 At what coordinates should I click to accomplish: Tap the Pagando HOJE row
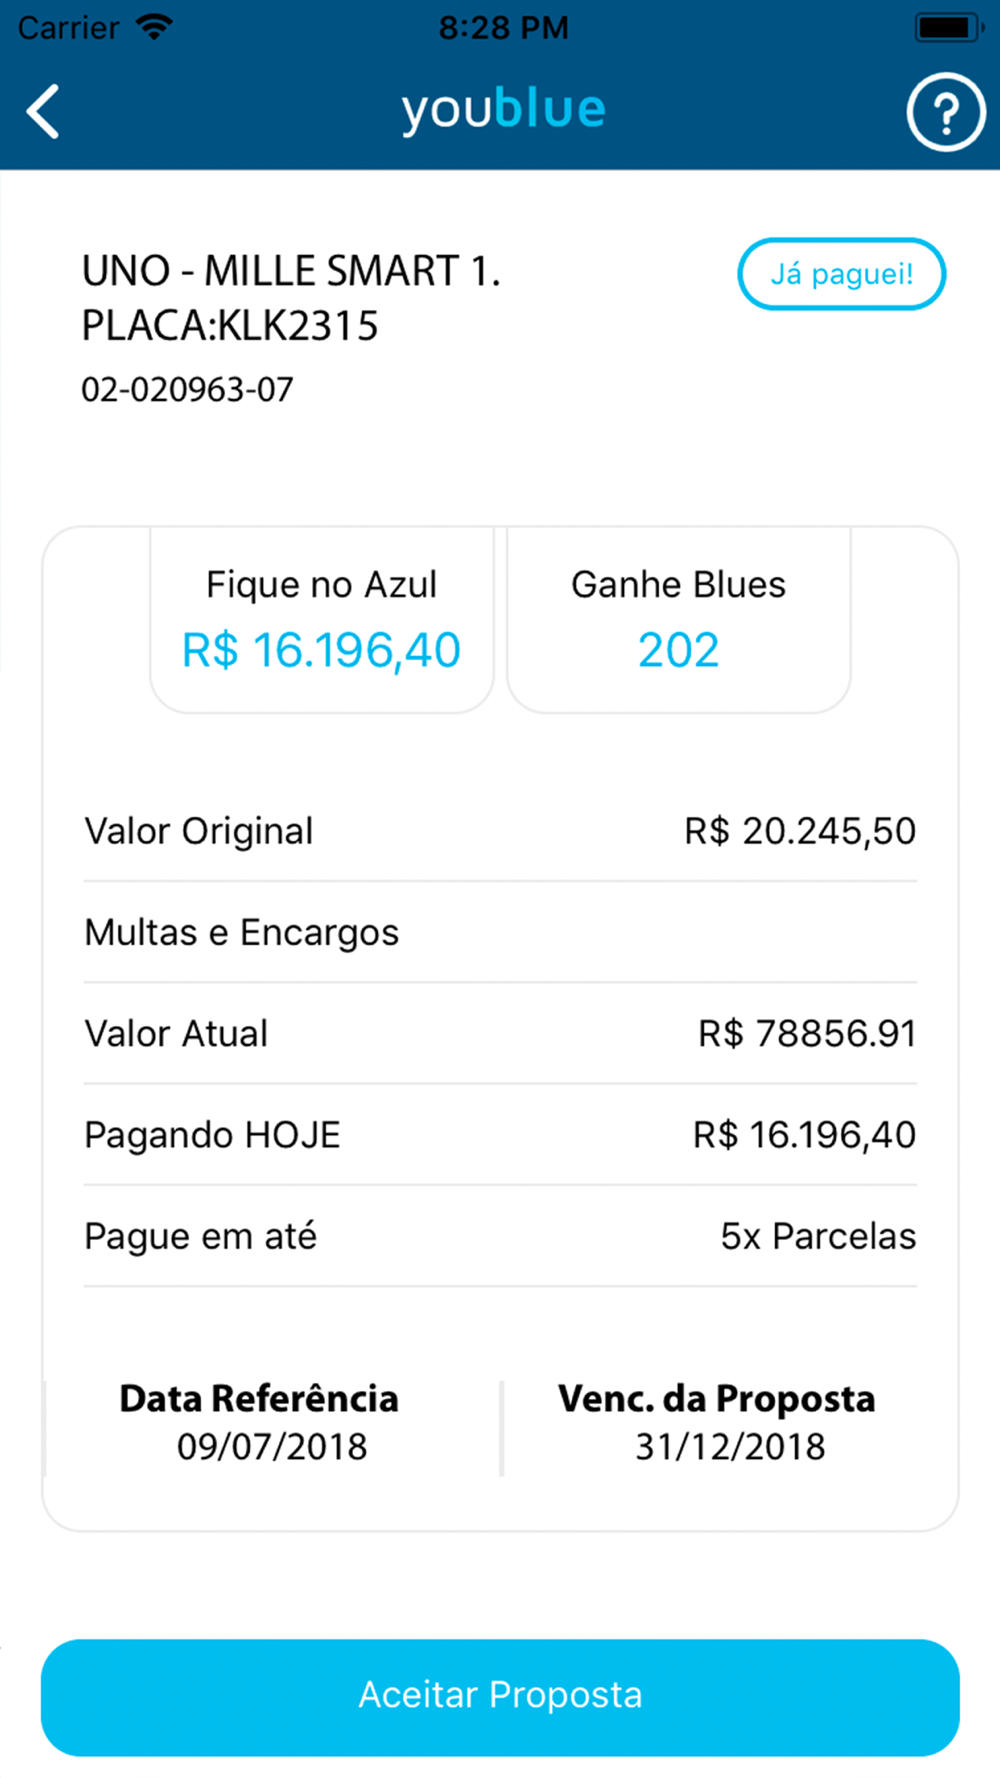point(500,1135)
